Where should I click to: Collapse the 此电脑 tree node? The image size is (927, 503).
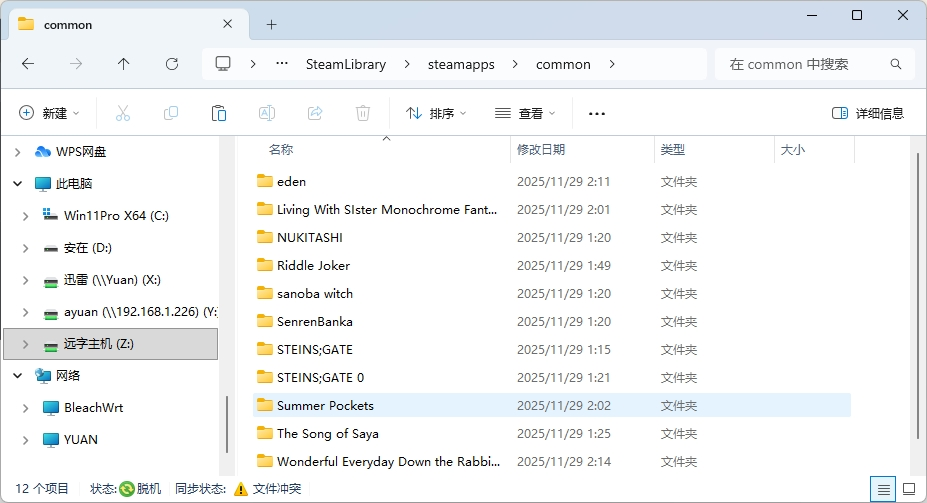click(17, 184)
